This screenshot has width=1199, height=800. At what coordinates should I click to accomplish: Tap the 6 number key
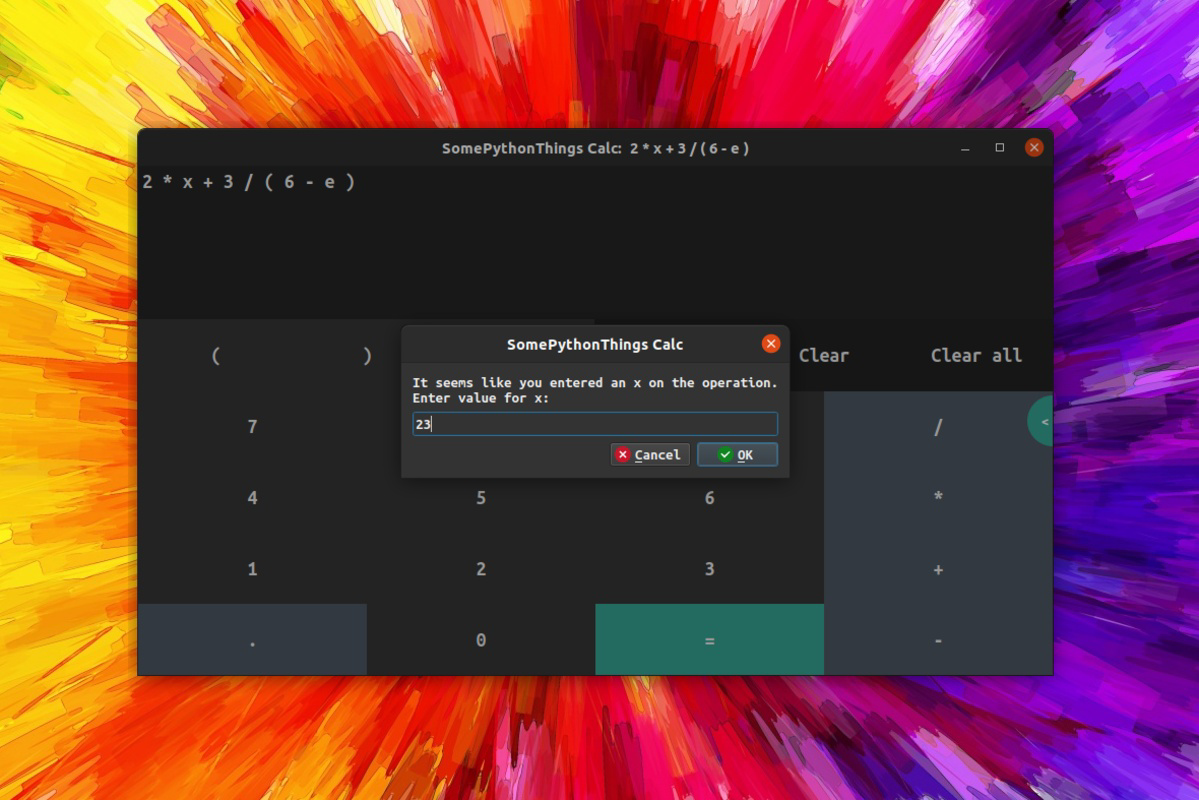coord(710,498)
